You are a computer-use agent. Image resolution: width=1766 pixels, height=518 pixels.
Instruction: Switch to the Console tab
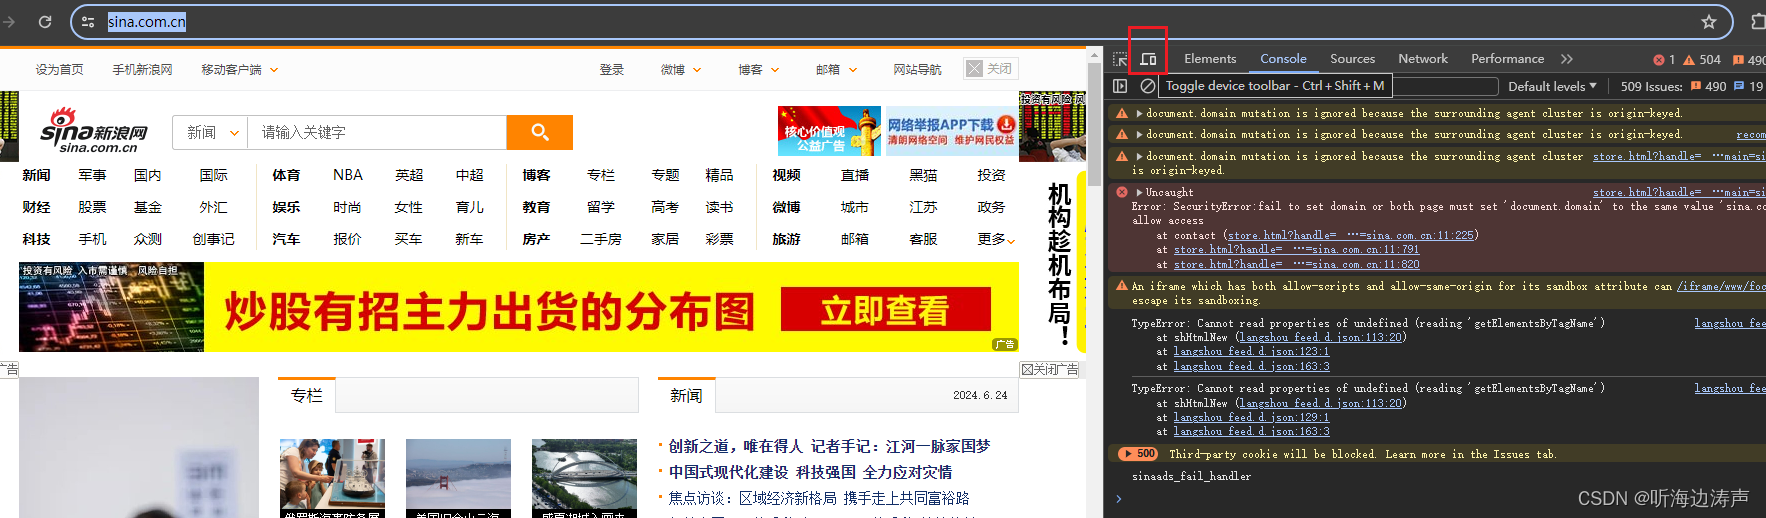(x=1283, y=59)
